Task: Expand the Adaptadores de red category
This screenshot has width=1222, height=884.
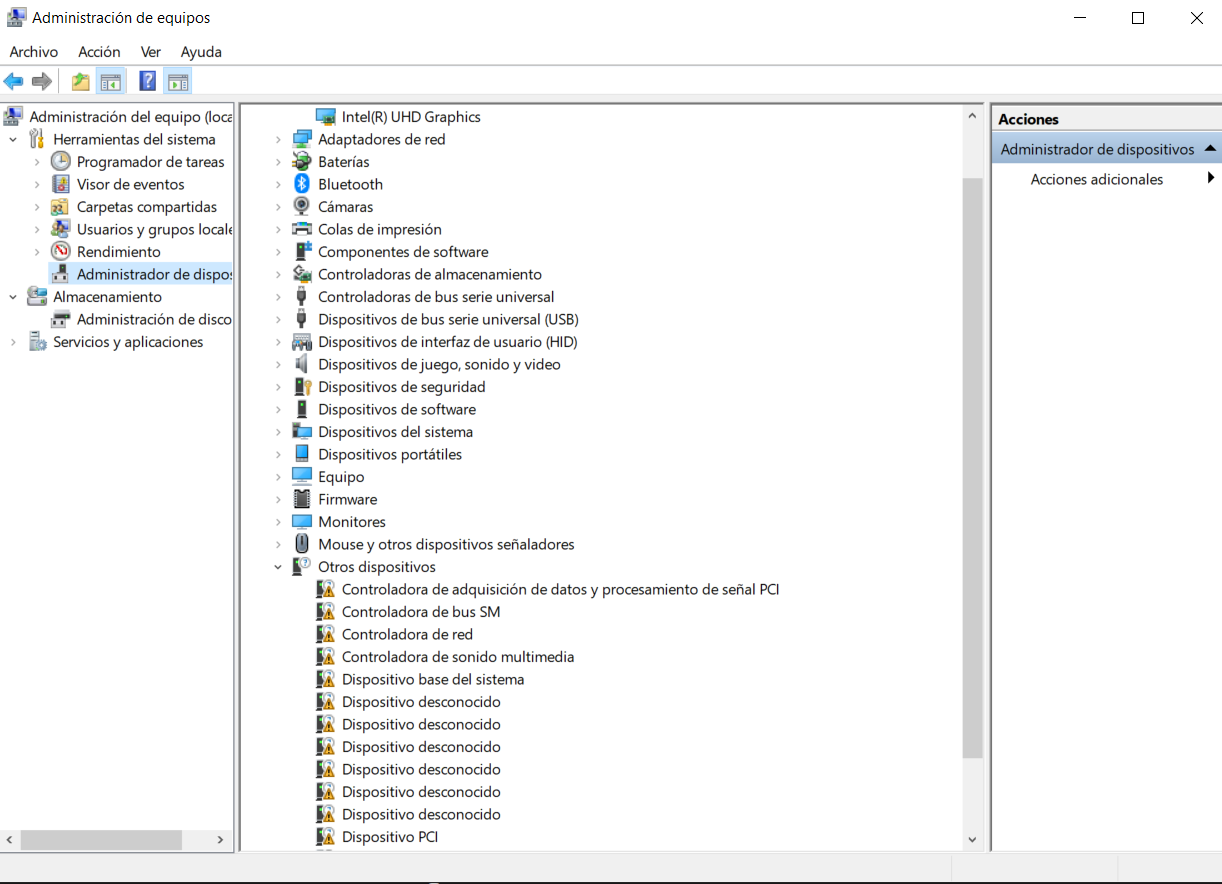Action: click(279, 139)
